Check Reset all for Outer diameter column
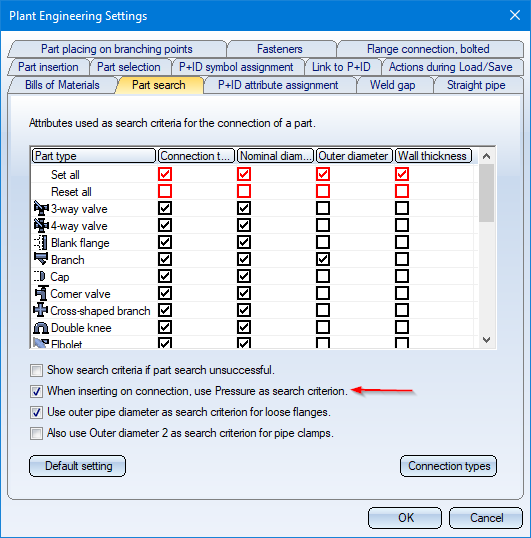This screenshot has width=531, height=538. [323, 191]
